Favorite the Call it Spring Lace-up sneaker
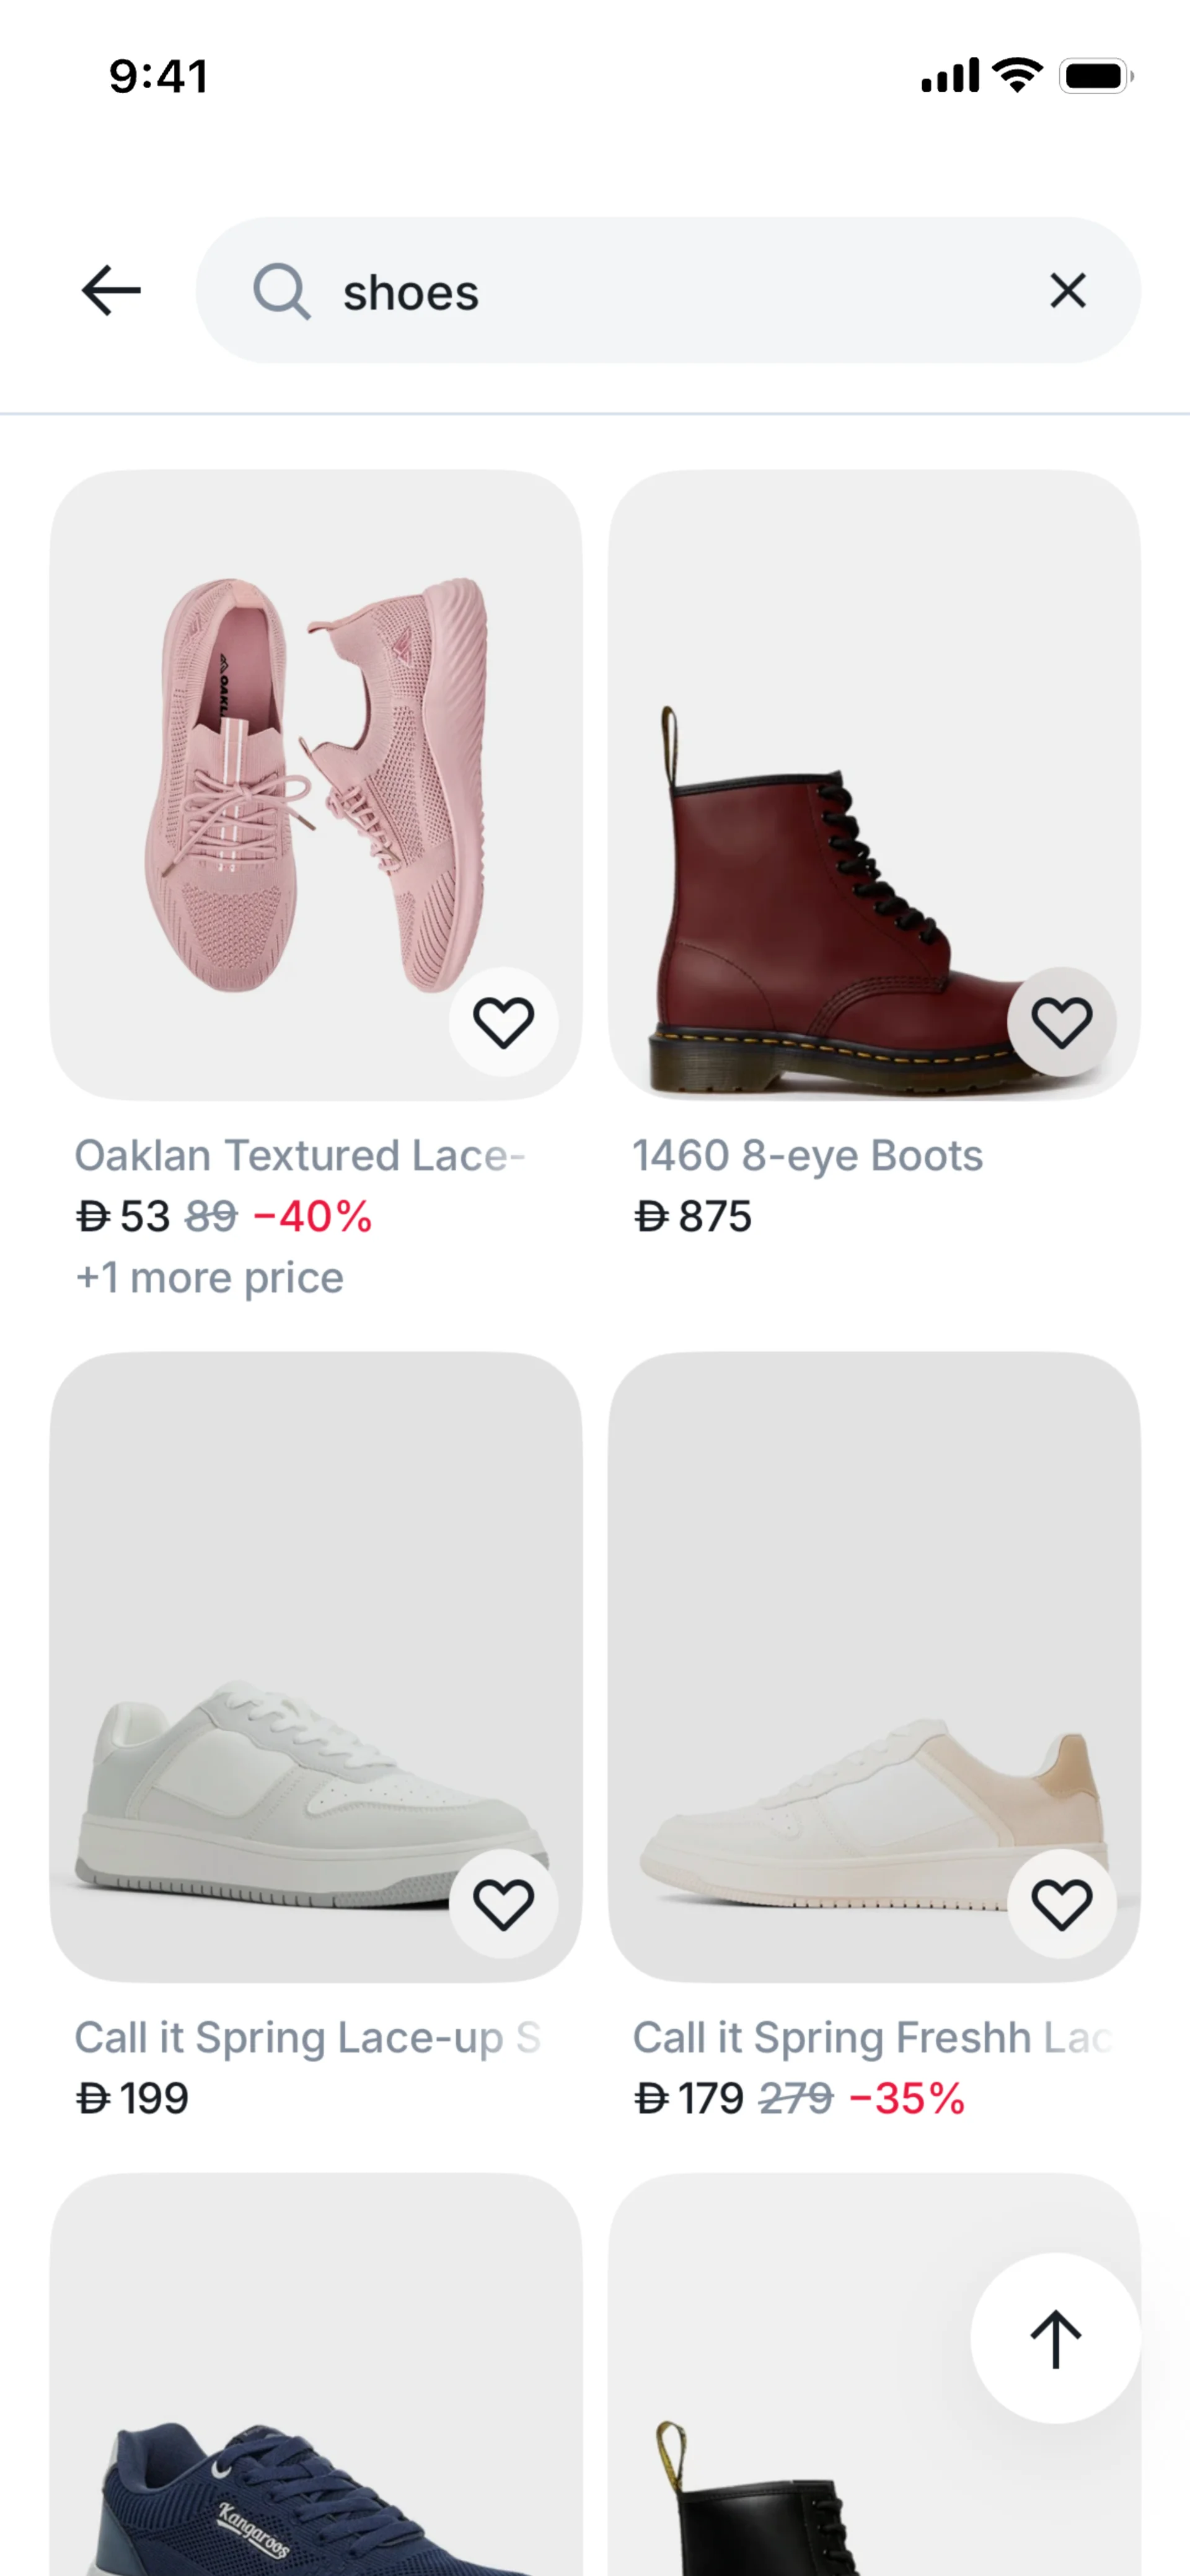Viewport: 1190px width, 2576px height. point(503,1903)
